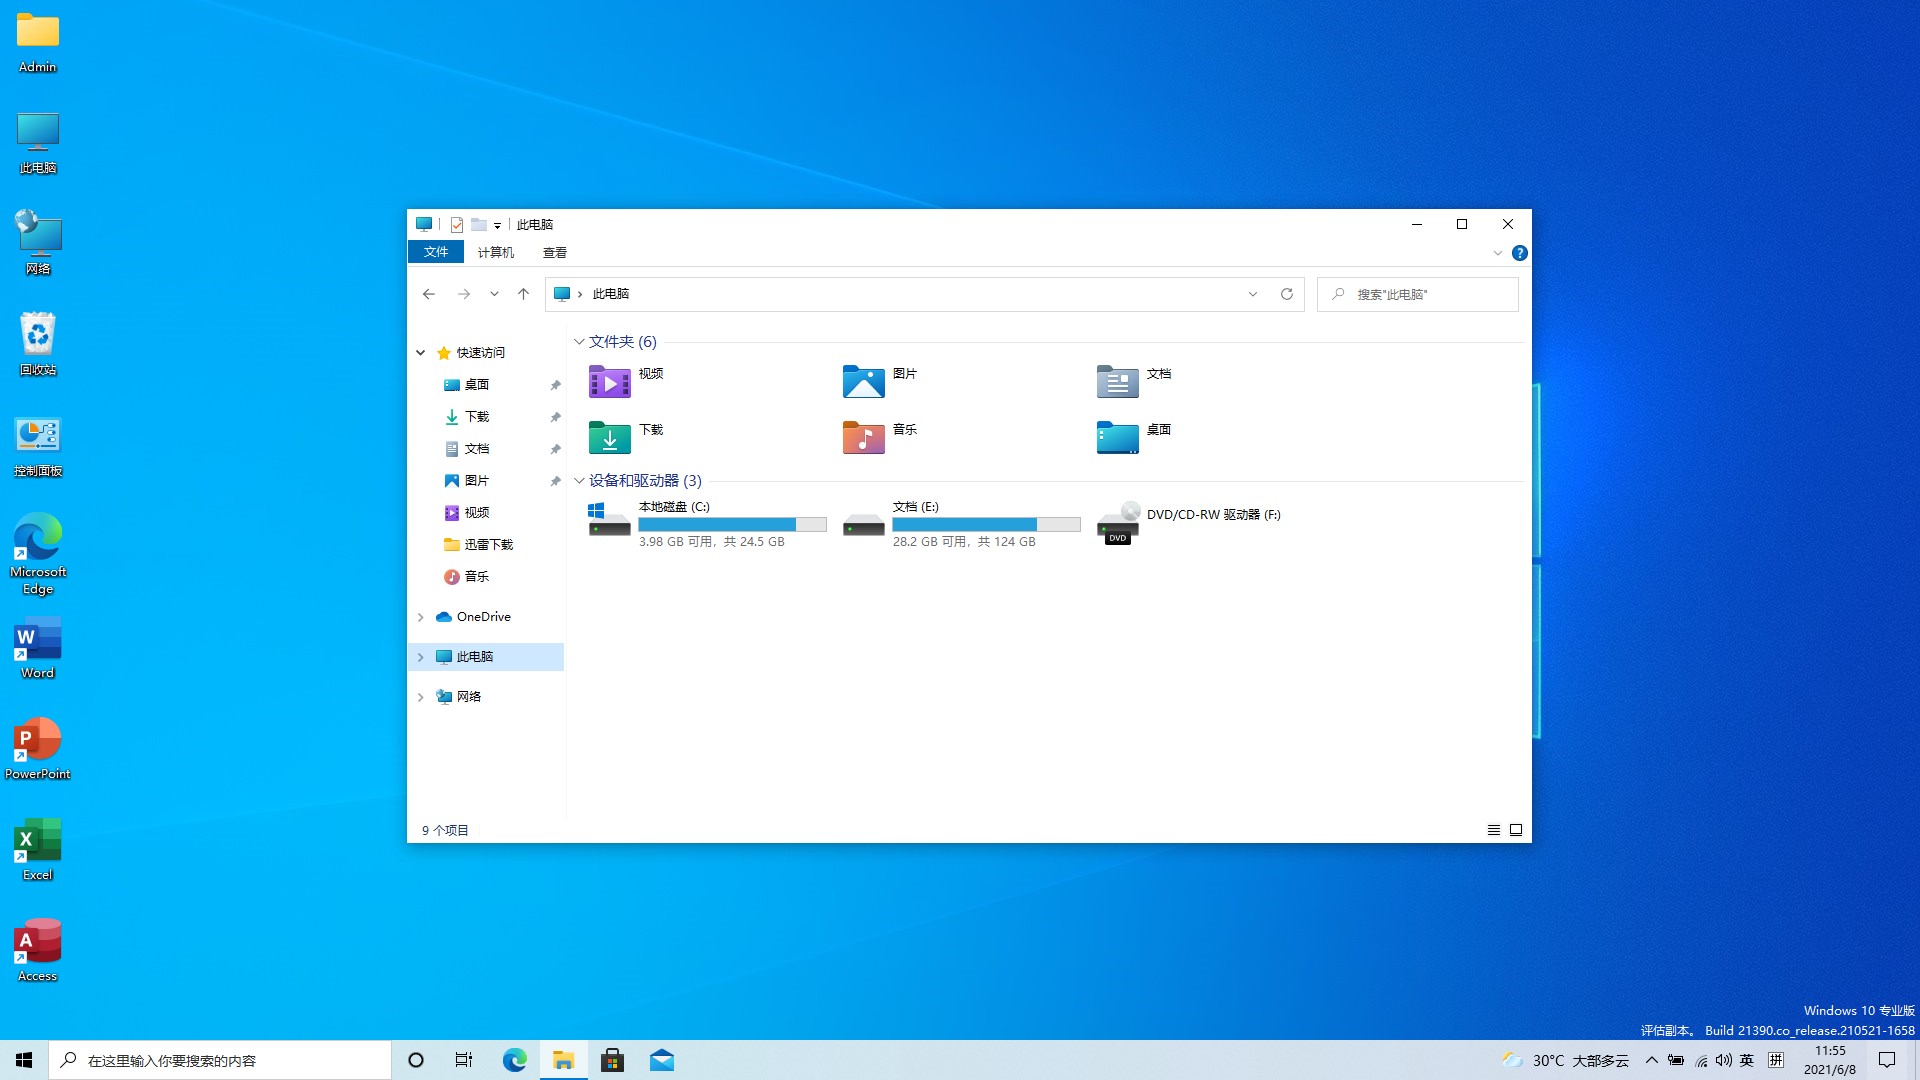1920x1080 pixels.
Task: Open the 本地磁盘 (C:) drive
Action: click(675, 506)
